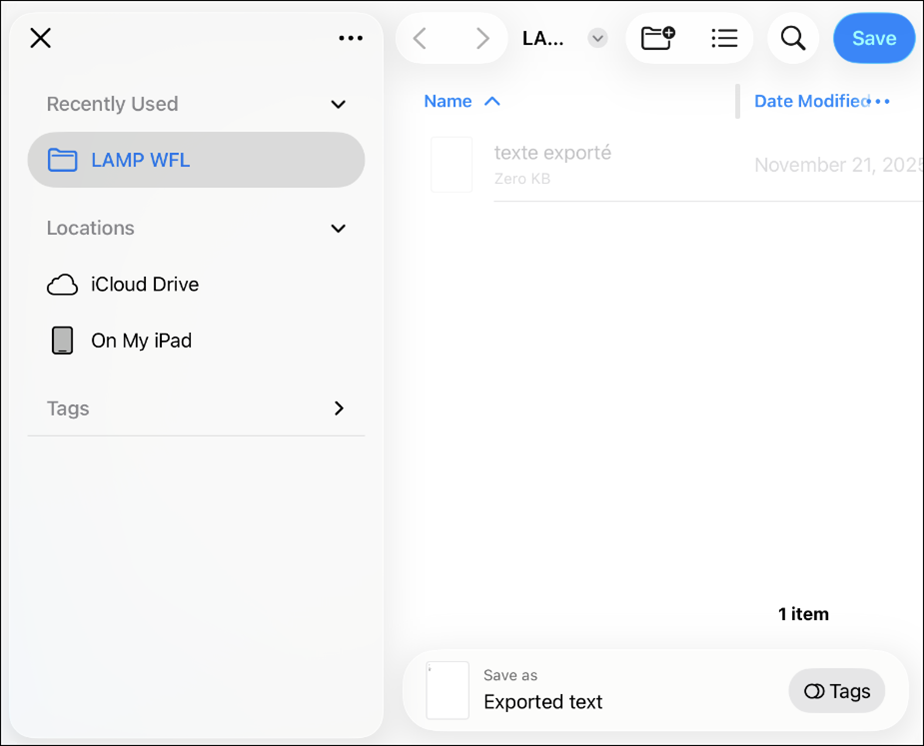Click the Save button
This screenshot has height=746, width=924.
point(873,38)
